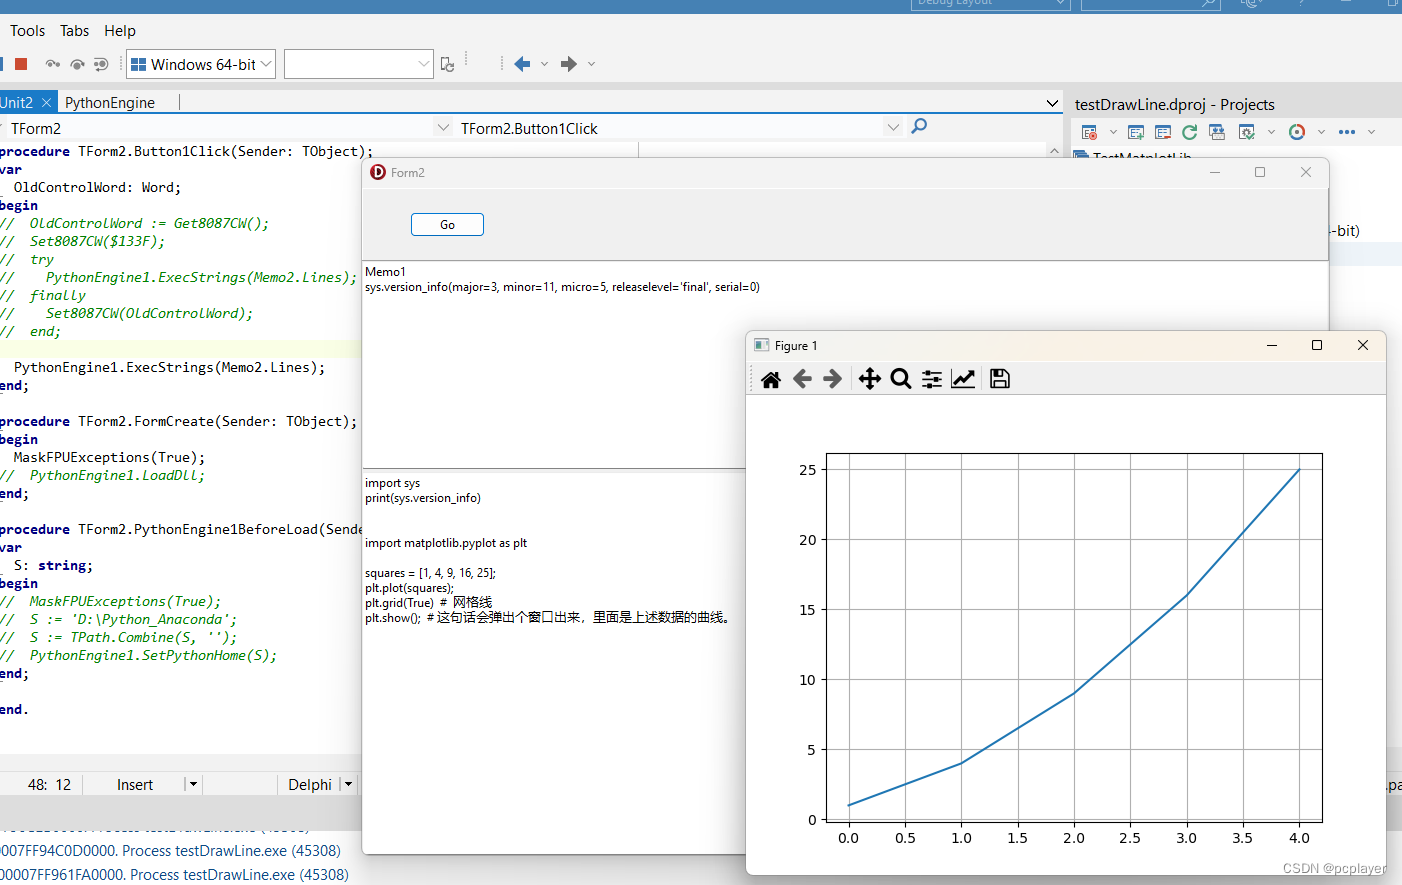Click 'MaskFPUExceptions(True);' uncommented code line
1402x885 pixels.
point(109,457)
